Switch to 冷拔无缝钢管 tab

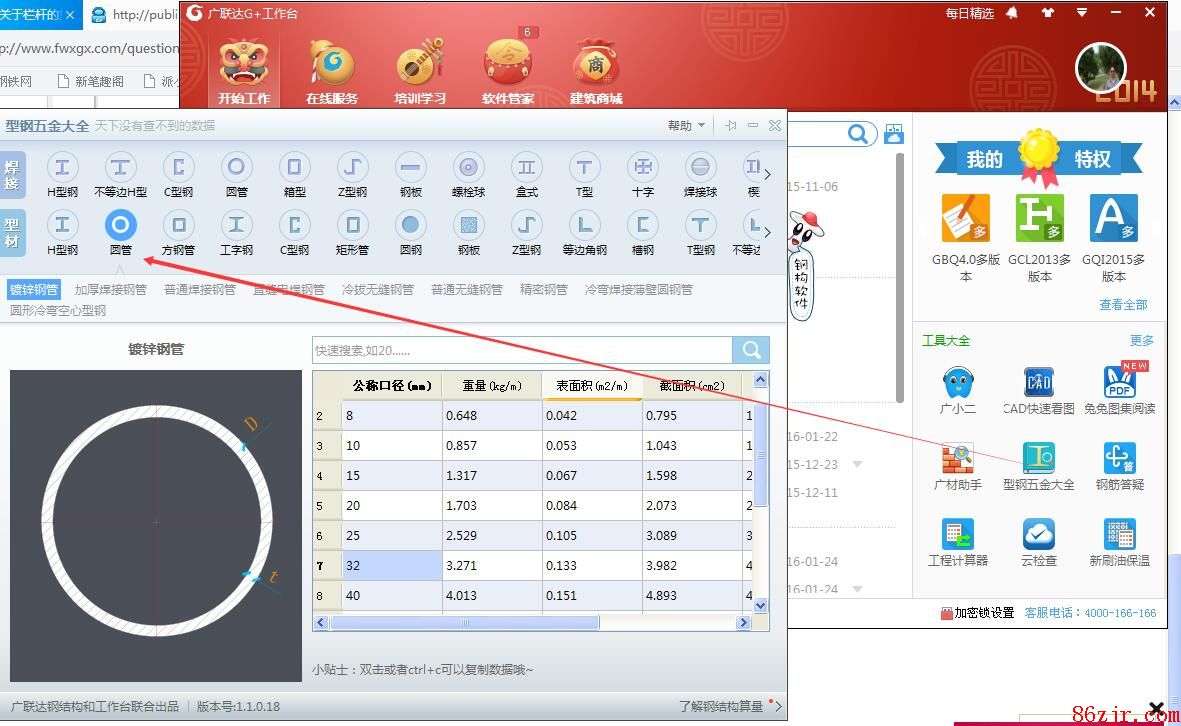click(x=377, y=290)
